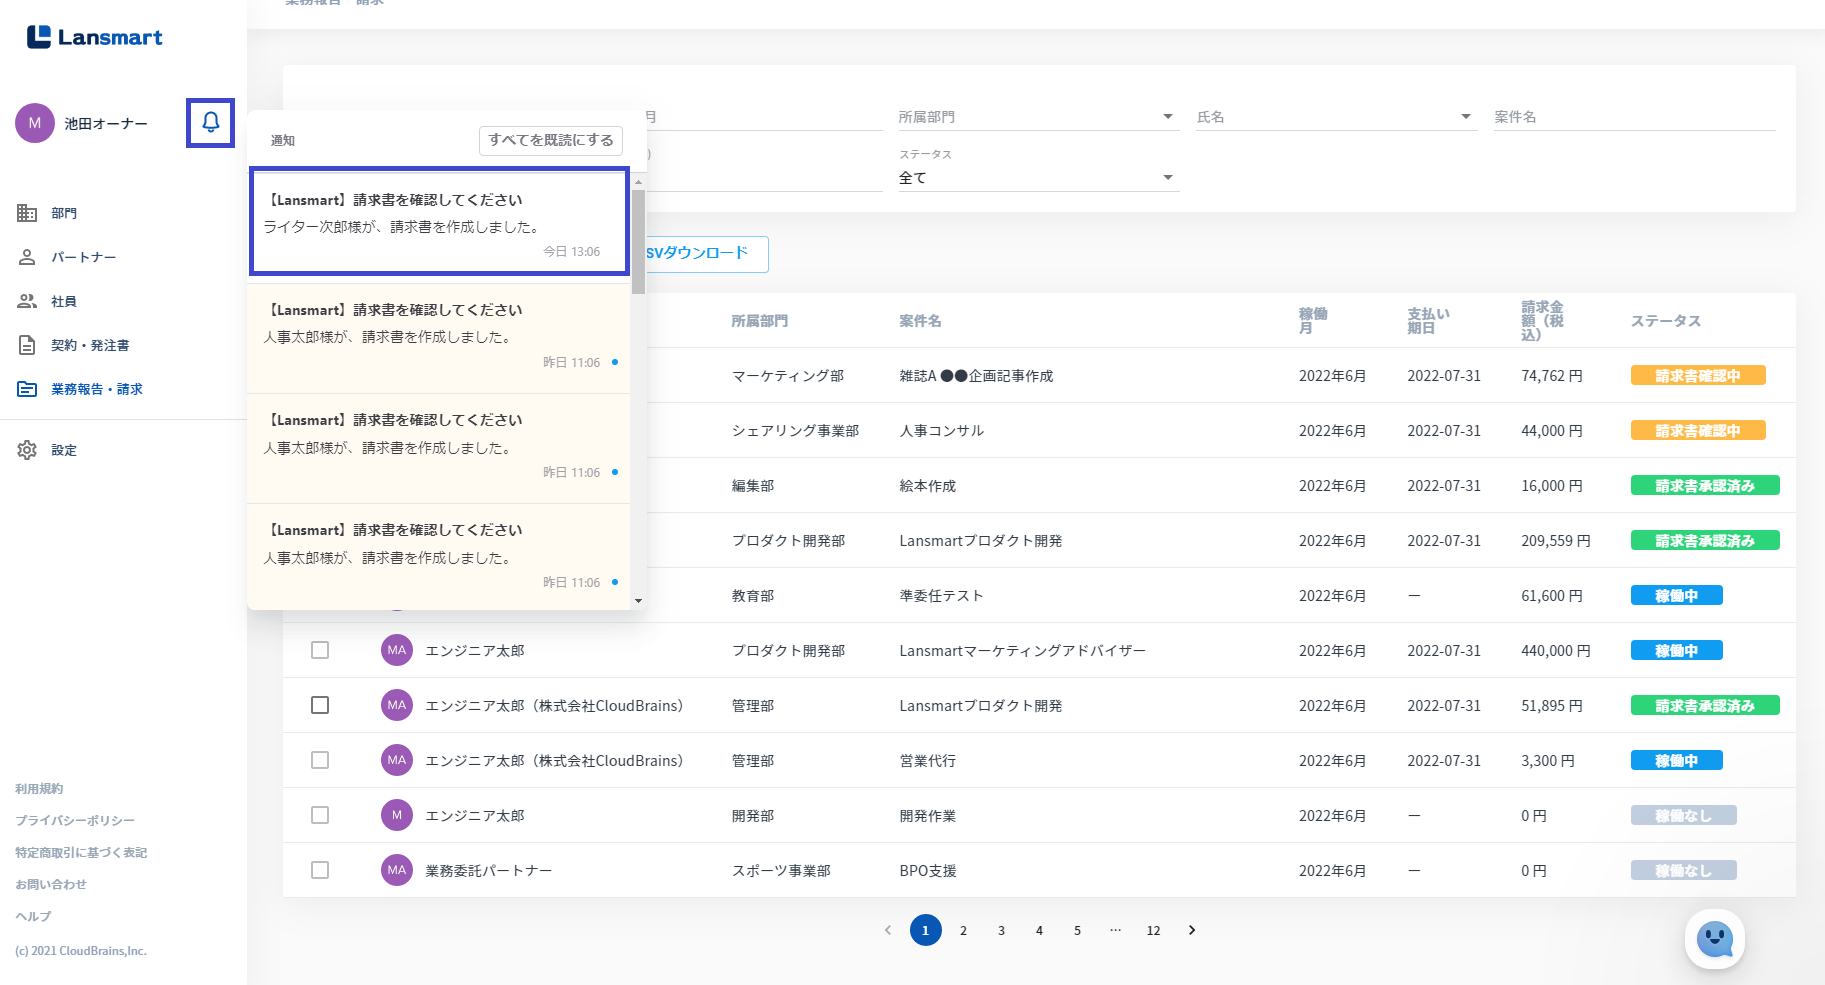Check the box for Lansmartマーケティングアドバイザー row
Image resolution: width=1825 pixels, height=985 pixels.
[x=320, y=650]
